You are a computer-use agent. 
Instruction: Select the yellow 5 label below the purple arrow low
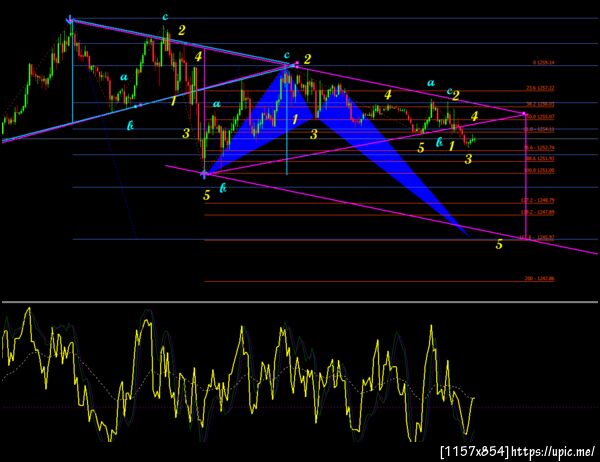point(207,195)
